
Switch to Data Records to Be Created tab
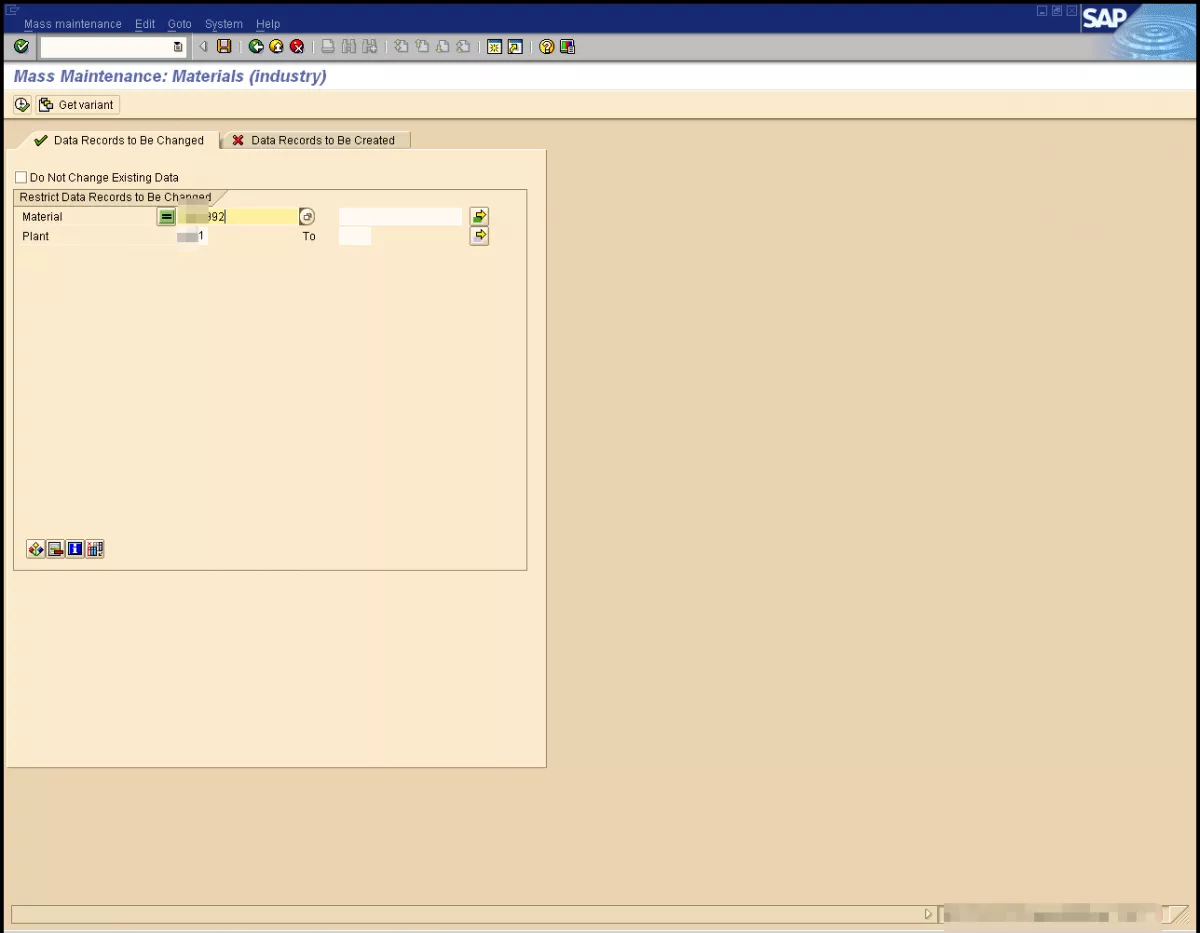coord(315,140)
